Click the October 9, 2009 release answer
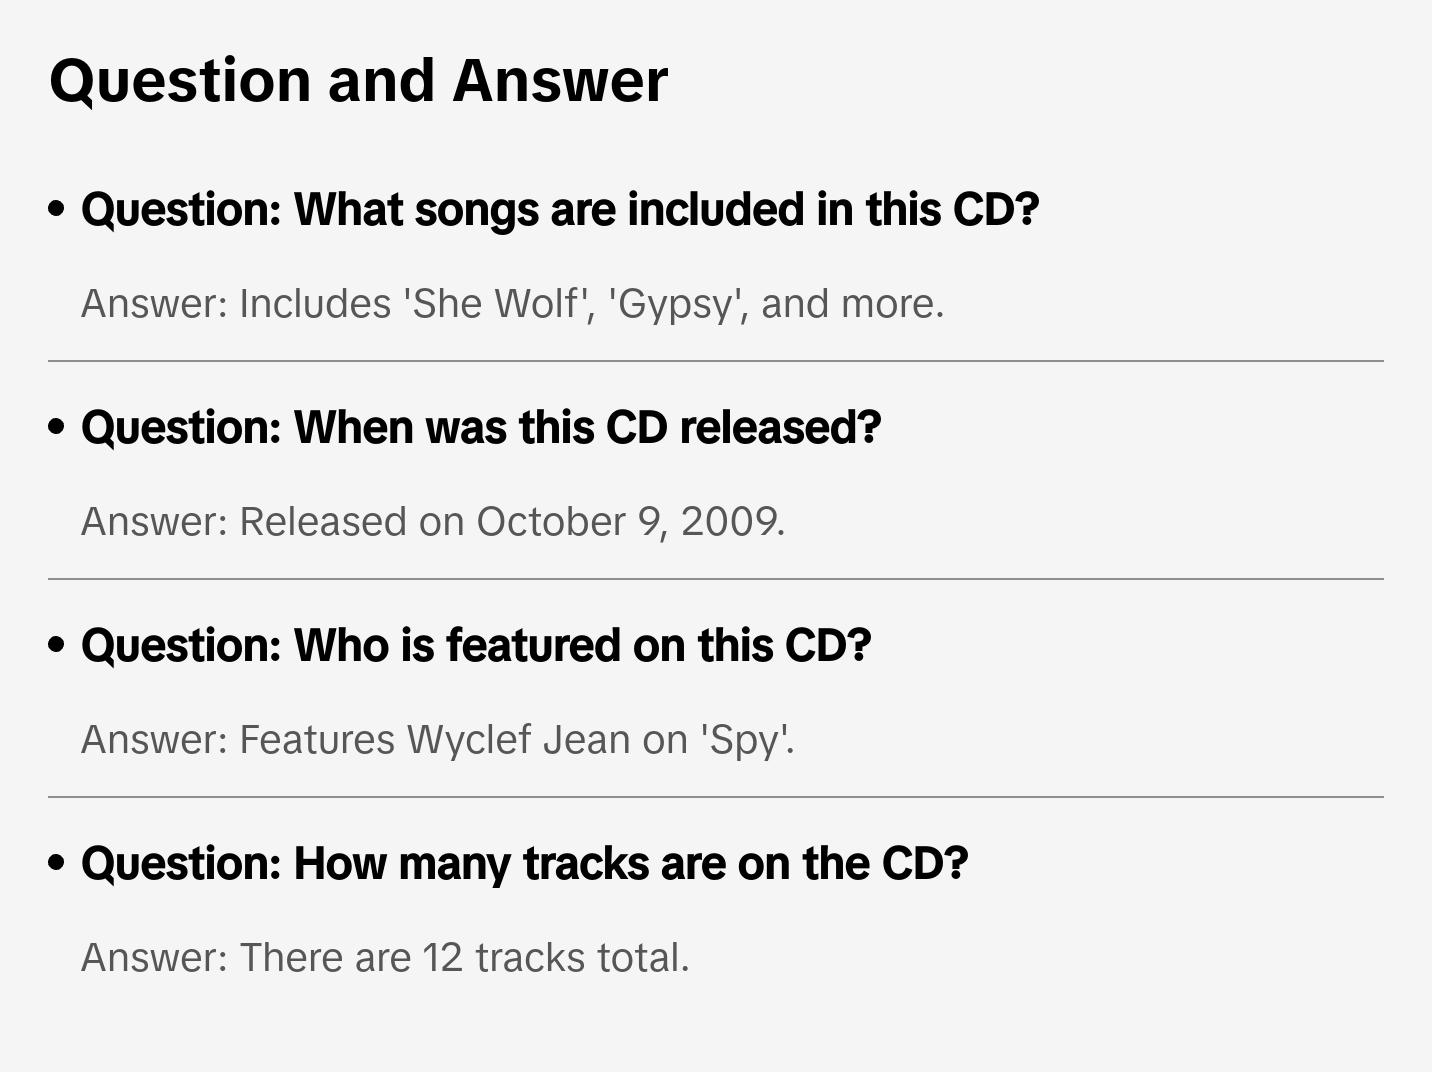The image size is (1432, 1072). 433,521
